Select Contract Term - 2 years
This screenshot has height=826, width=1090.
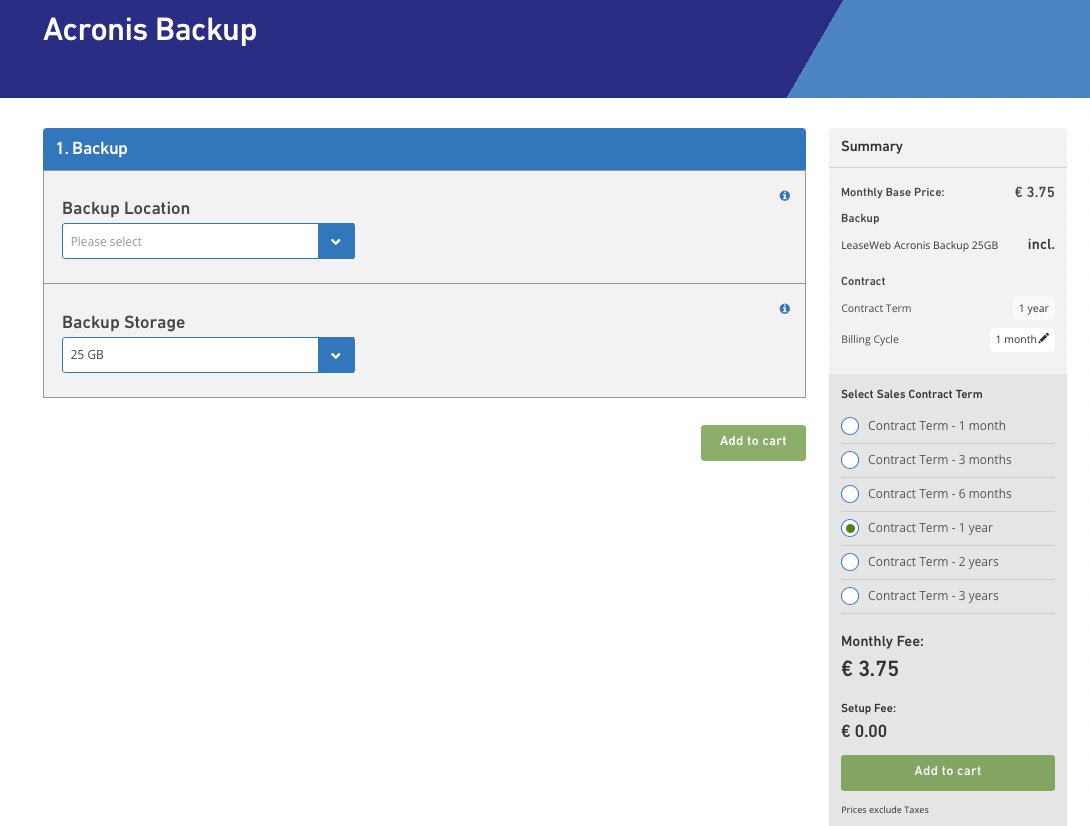coord(850,562)
